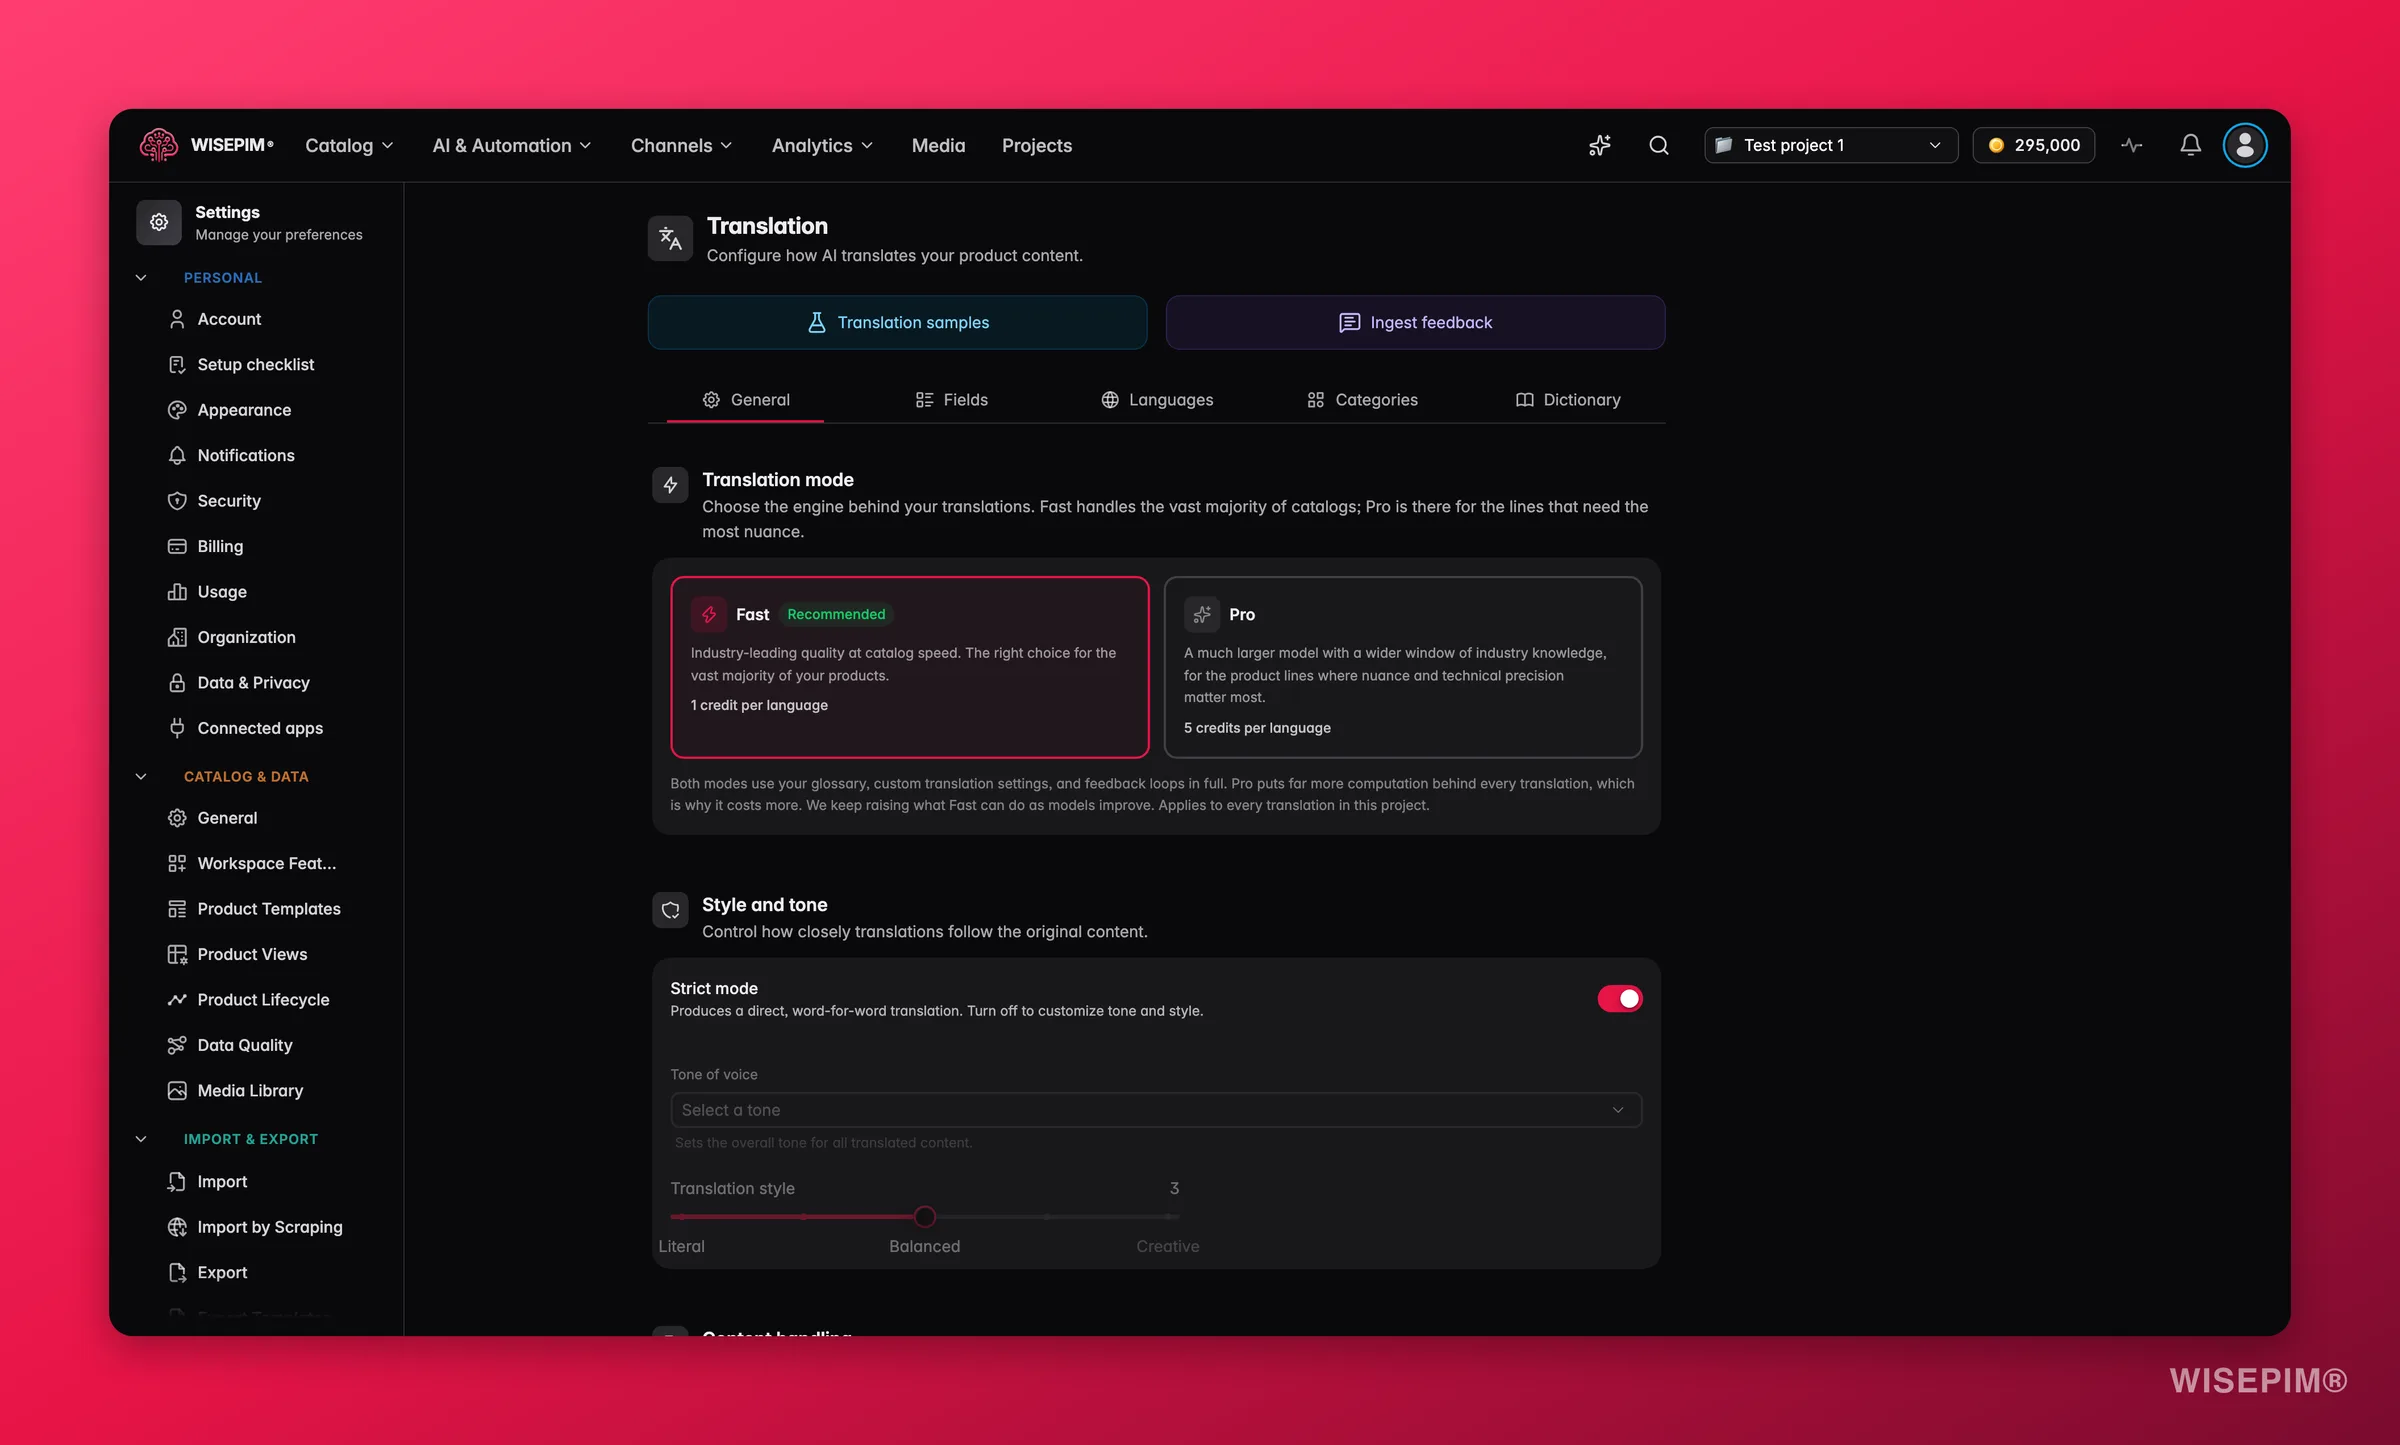
Task: Open Setup checklist in sidebar
Action: (x=255, y=364)
